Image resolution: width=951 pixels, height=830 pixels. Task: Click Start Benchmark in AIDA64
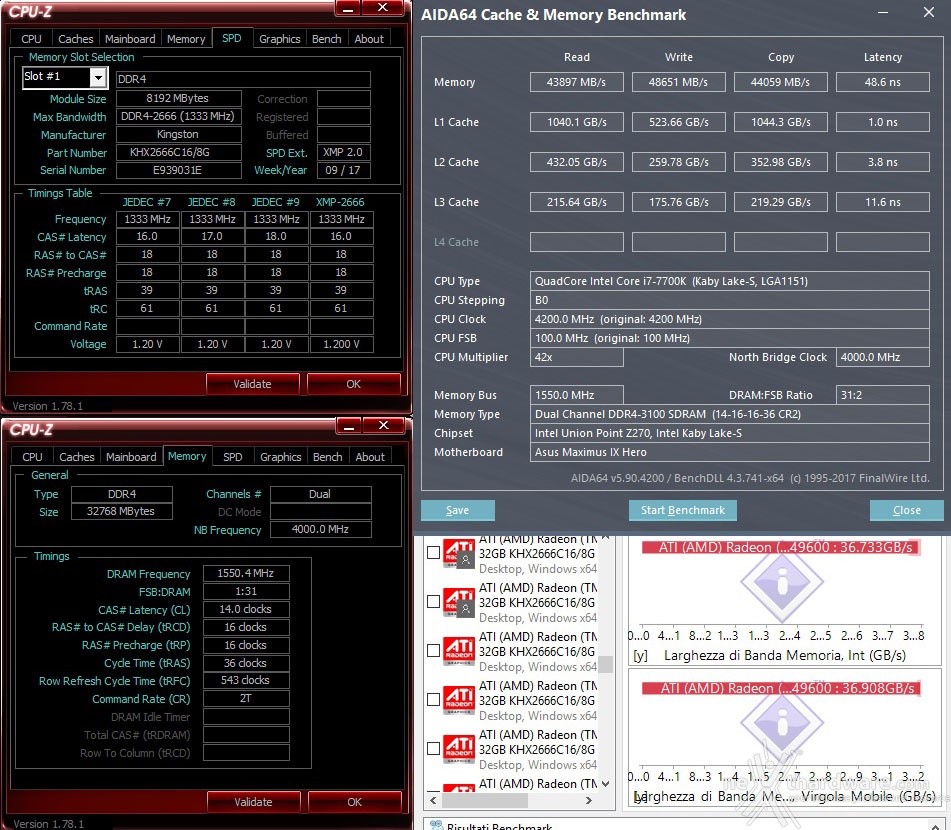point(683,510)
